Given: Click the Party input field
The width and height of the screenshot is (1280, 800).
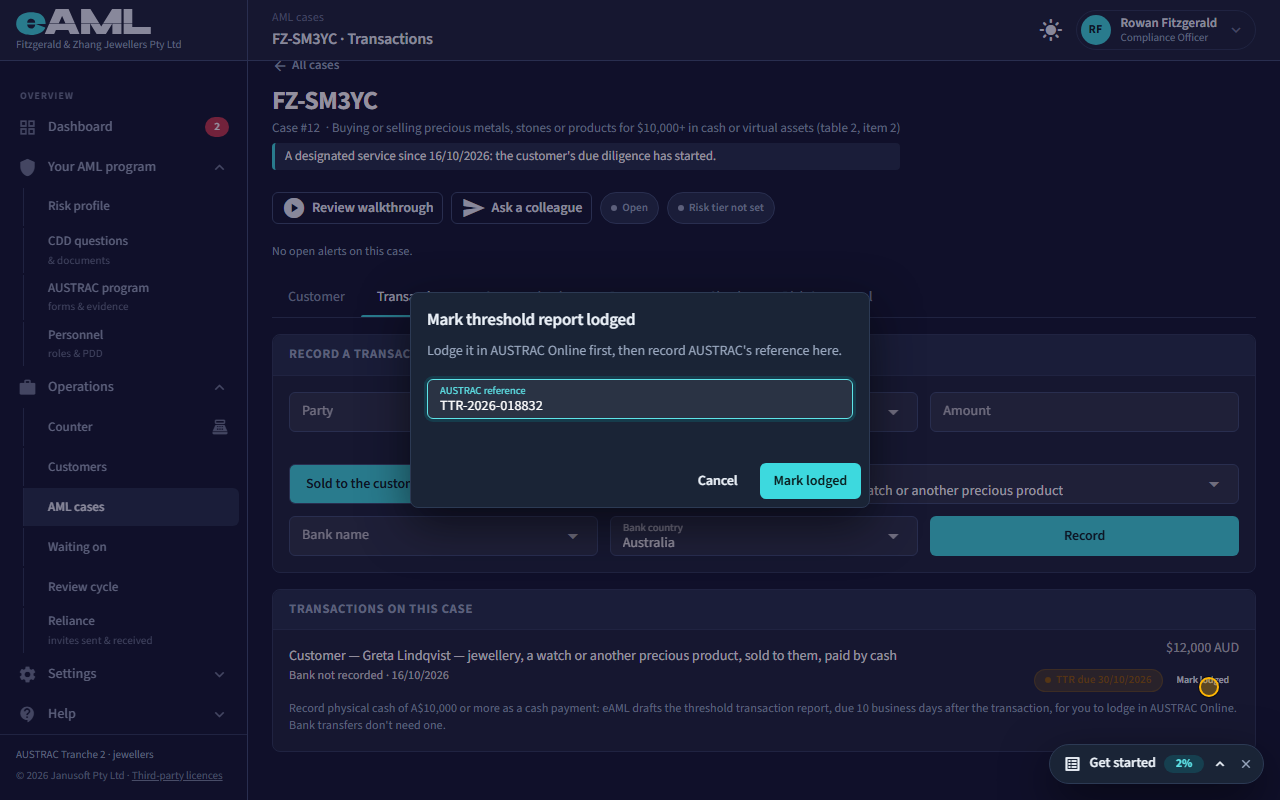Looking at the screenshot, I should [x=349, y=412].
